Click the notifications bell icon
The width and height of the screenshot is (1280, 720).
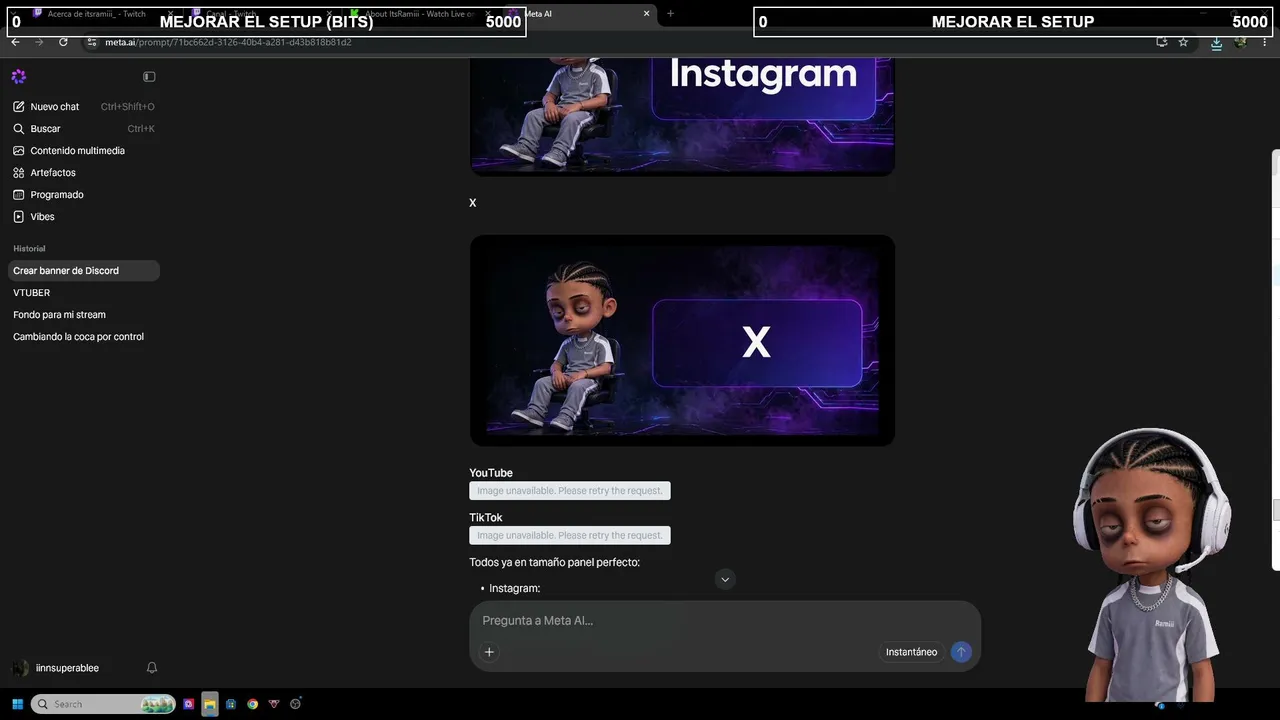click(152, 668)
